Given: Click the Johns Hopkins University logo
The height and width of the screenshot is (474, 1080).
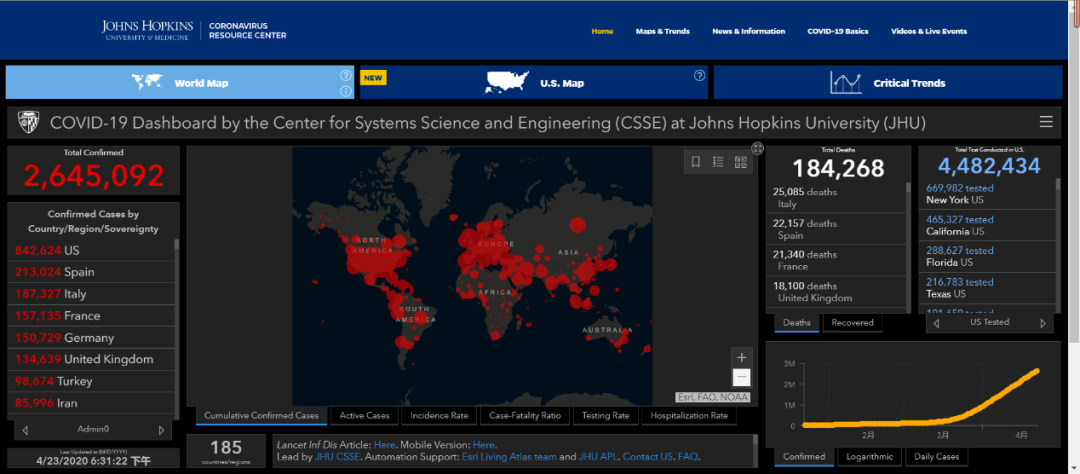Looking at the screenshot, I should click(147, 30).
